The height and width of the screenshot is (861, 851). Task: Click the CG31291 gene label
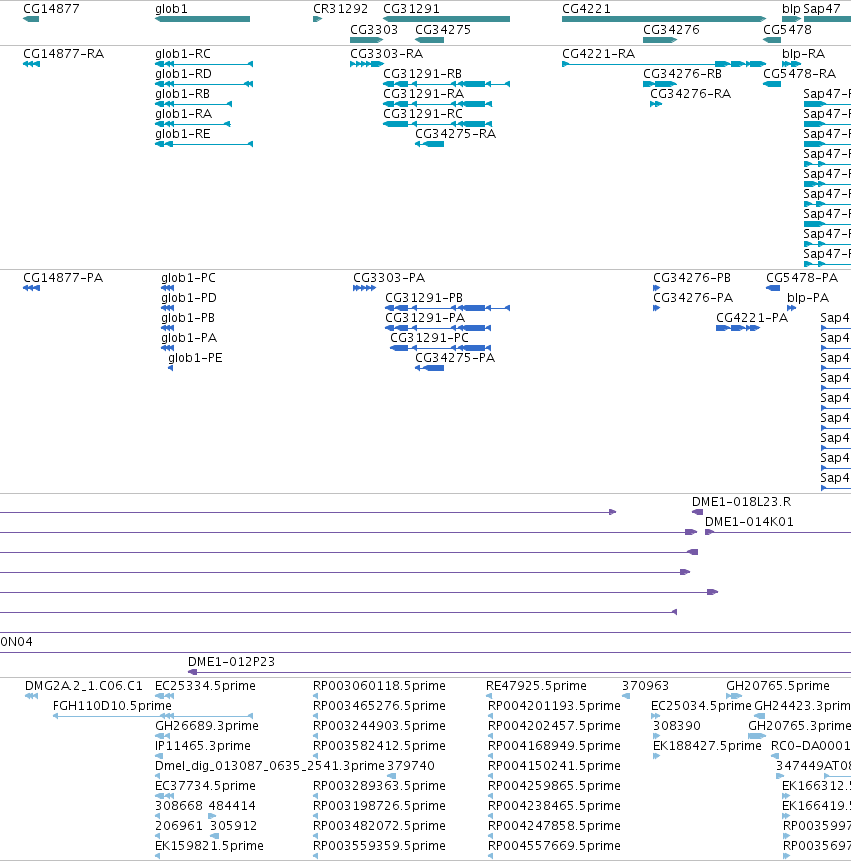pos(411,9)
